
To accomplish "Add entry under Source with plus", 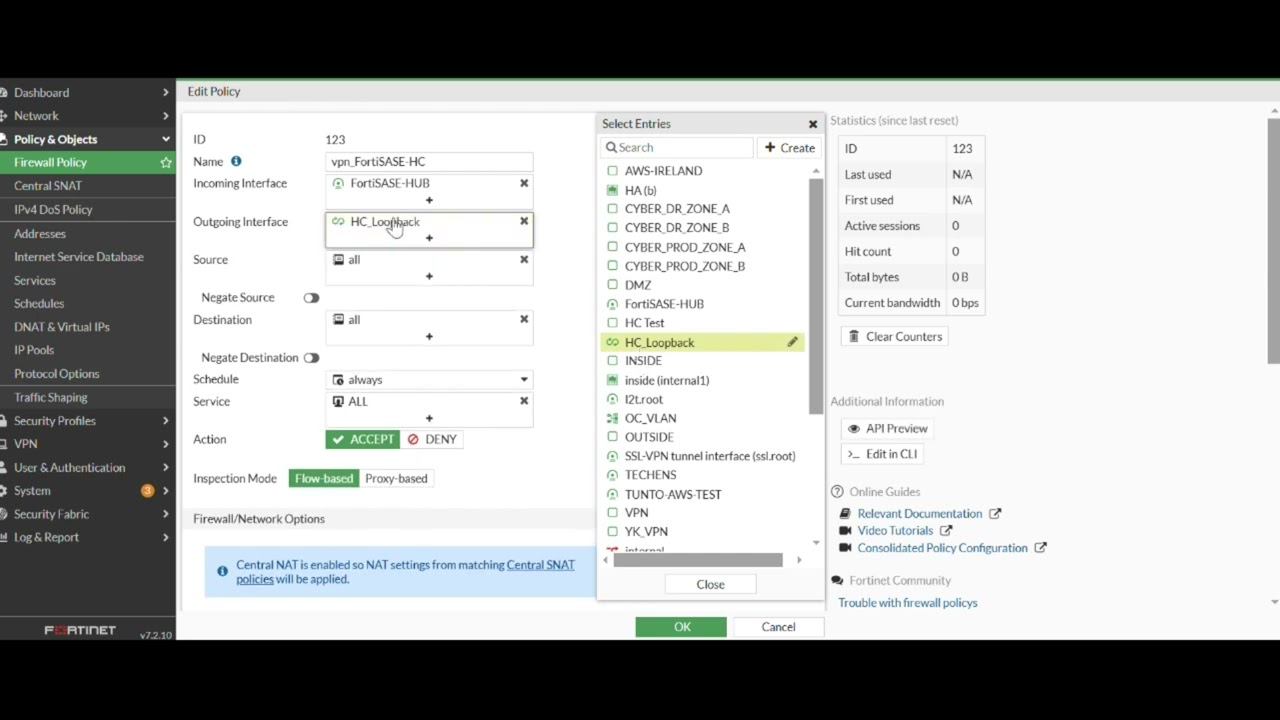I will pos(429,276).
